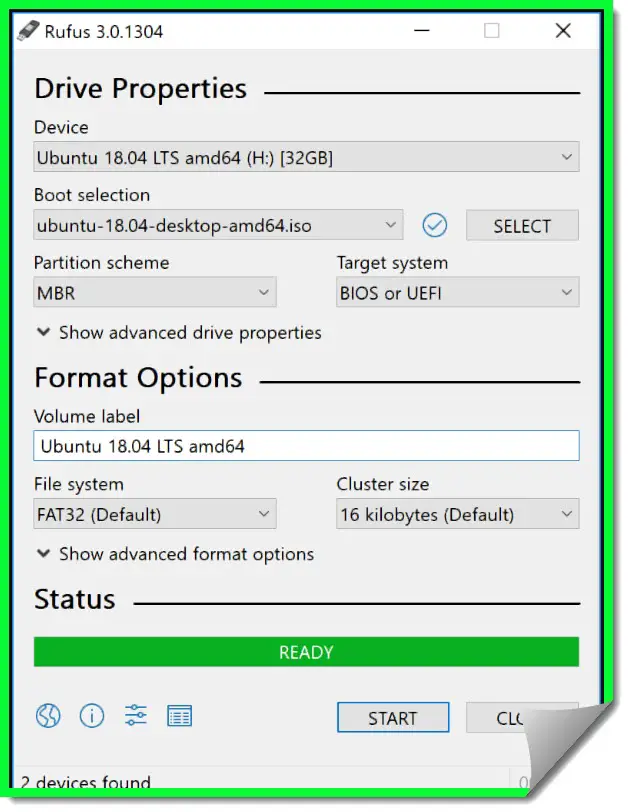This screenshot has height=812, width=628.
Task: Click the Rufus USB drive title icon
Action: point(28,31)
